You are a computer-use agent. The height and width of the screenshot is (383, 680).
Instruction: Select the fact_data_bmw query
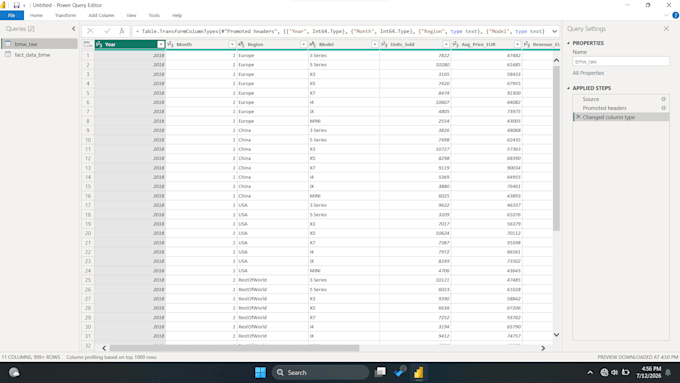39,55
